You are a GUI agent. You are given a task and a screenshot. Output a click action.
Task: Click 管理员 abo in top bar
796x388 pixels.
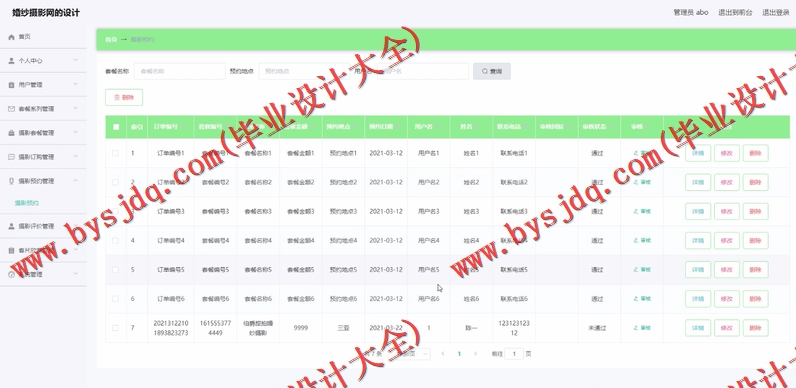690,13
